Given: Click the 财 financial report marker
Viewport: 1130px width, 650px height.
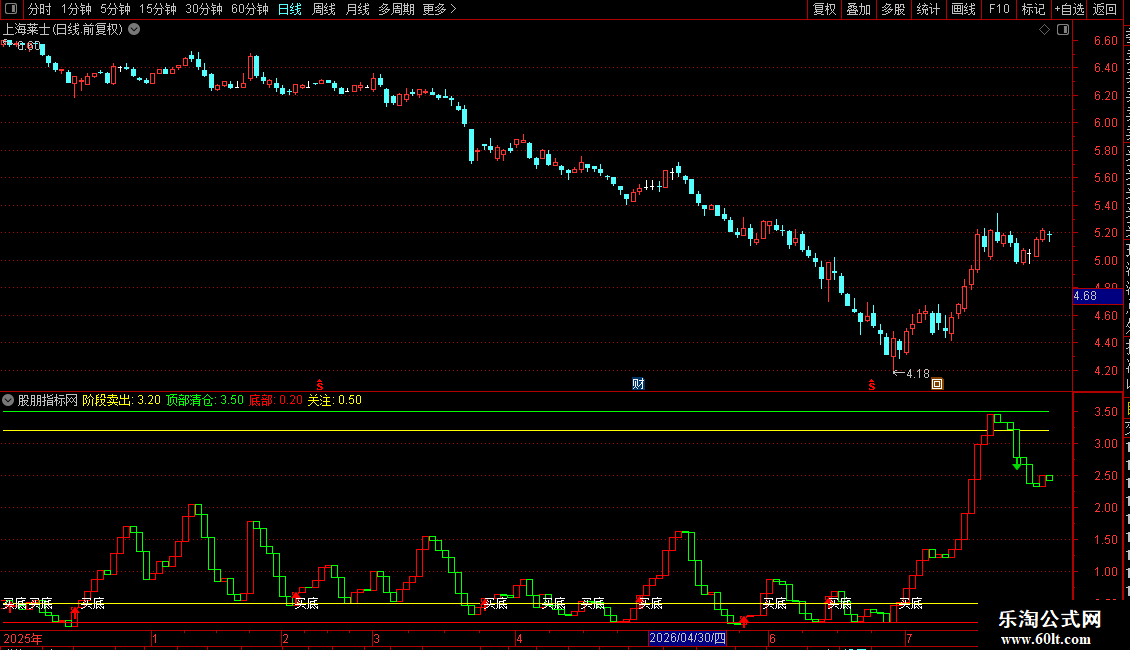Looking at the screenshot, I should (638, 384).
